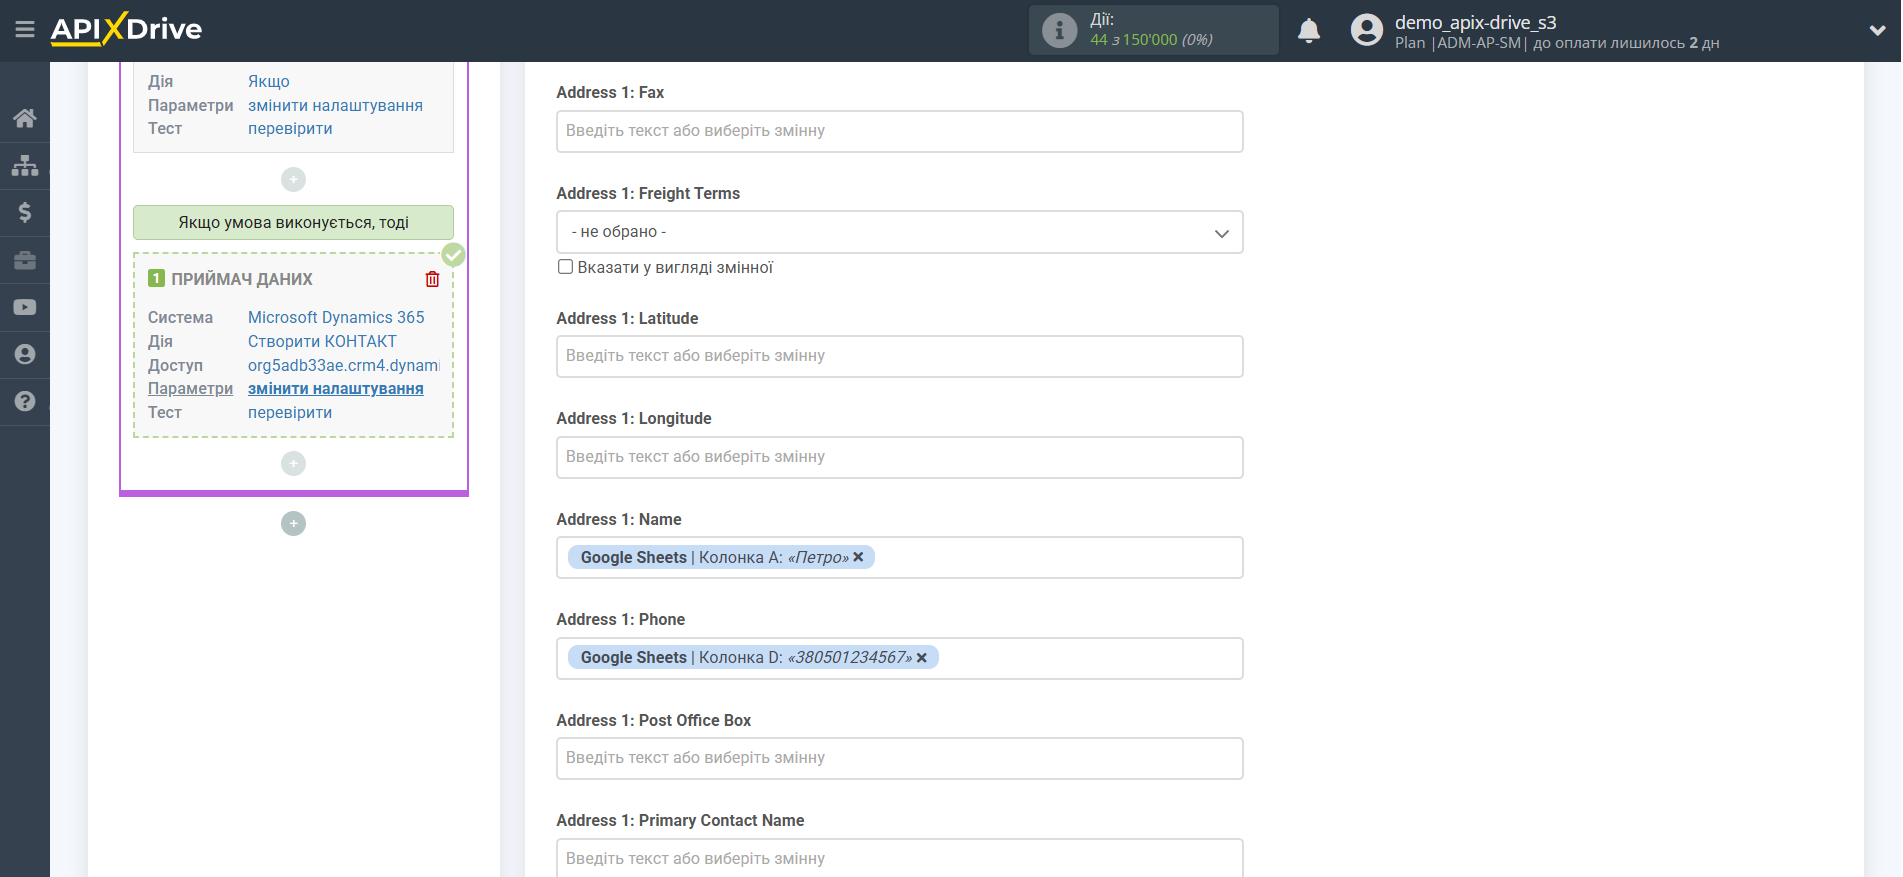Focus the Address 1: Longitude field
This screenshot has height=877, width=1903.
pos(899,457)
